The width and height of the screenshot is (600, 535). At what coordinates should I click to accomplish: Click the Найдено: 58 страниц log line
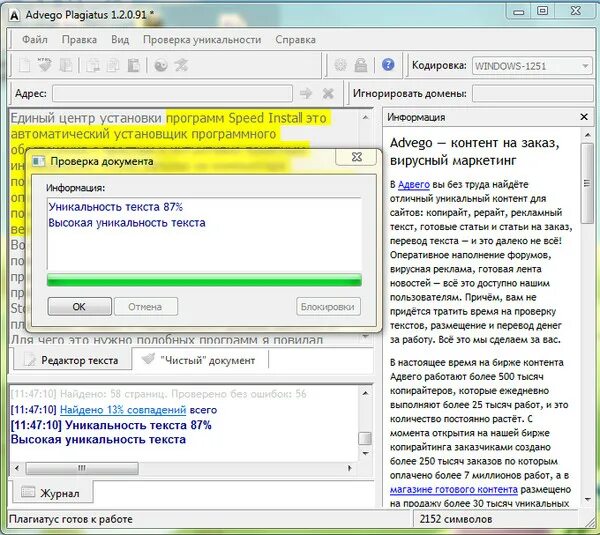point(158,394)
